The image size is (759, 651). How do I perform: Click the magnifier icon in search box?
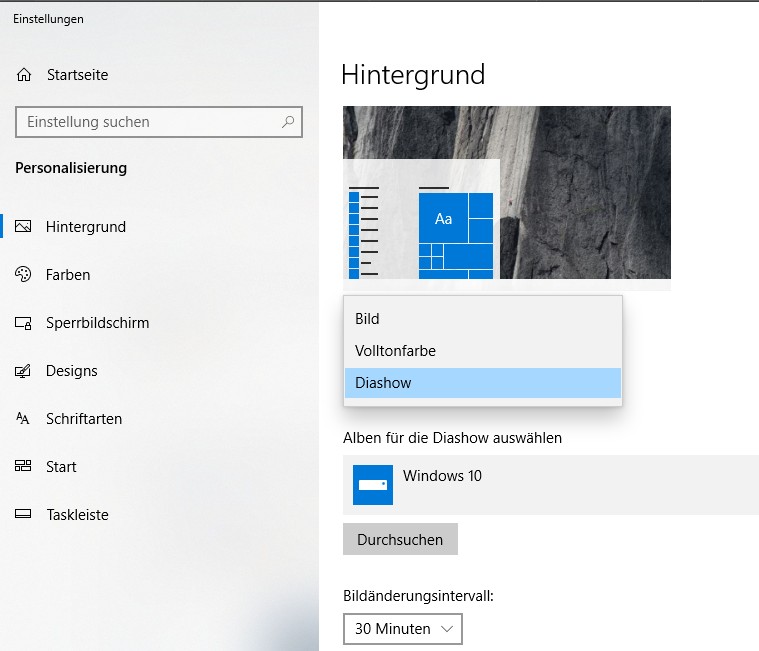coord(288,121)
